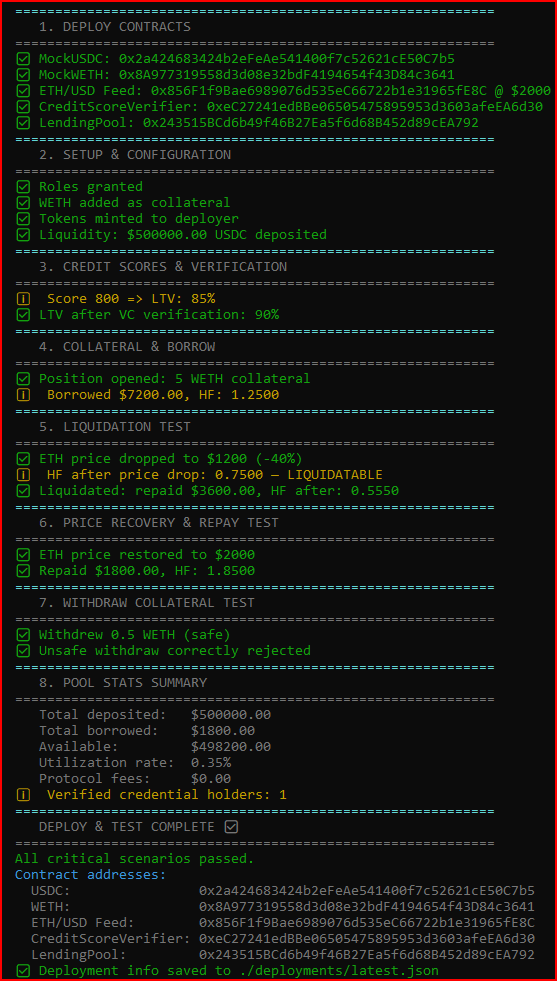
Task: Click the 'Utilization rate:' label
Action: (x=106, y=763)
